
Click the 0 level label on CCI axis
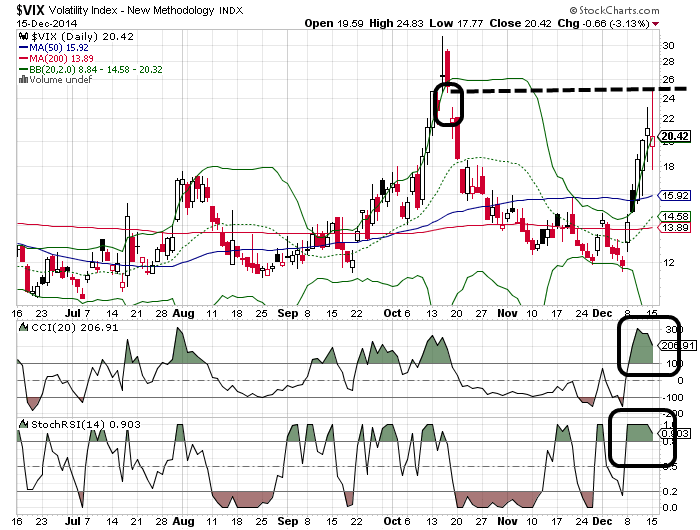680,380
